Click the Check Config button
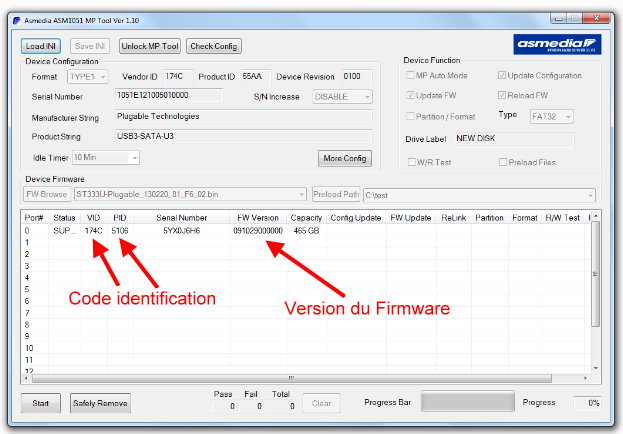Screen dimensions: 623x434 click(213, 46)
